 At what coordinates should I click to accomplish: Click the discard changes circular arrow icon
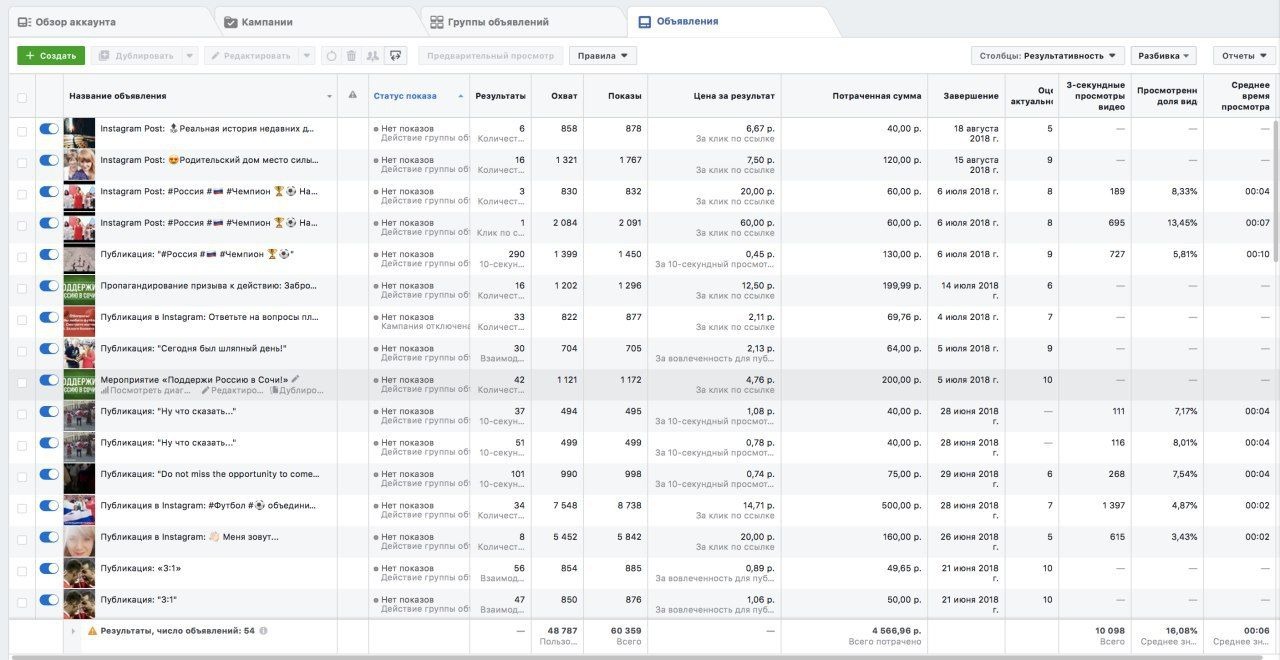tap(332, 56)
